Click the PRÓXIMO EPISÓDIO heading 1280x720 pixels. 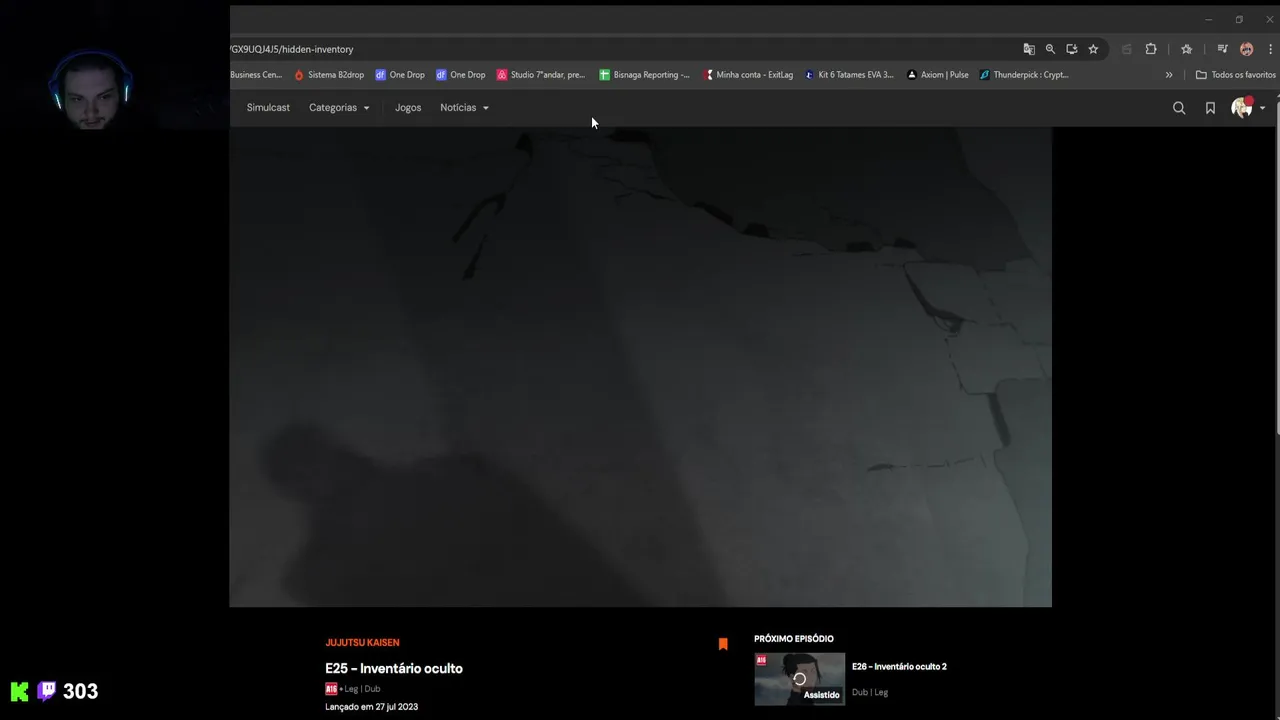tap(794, 639)
